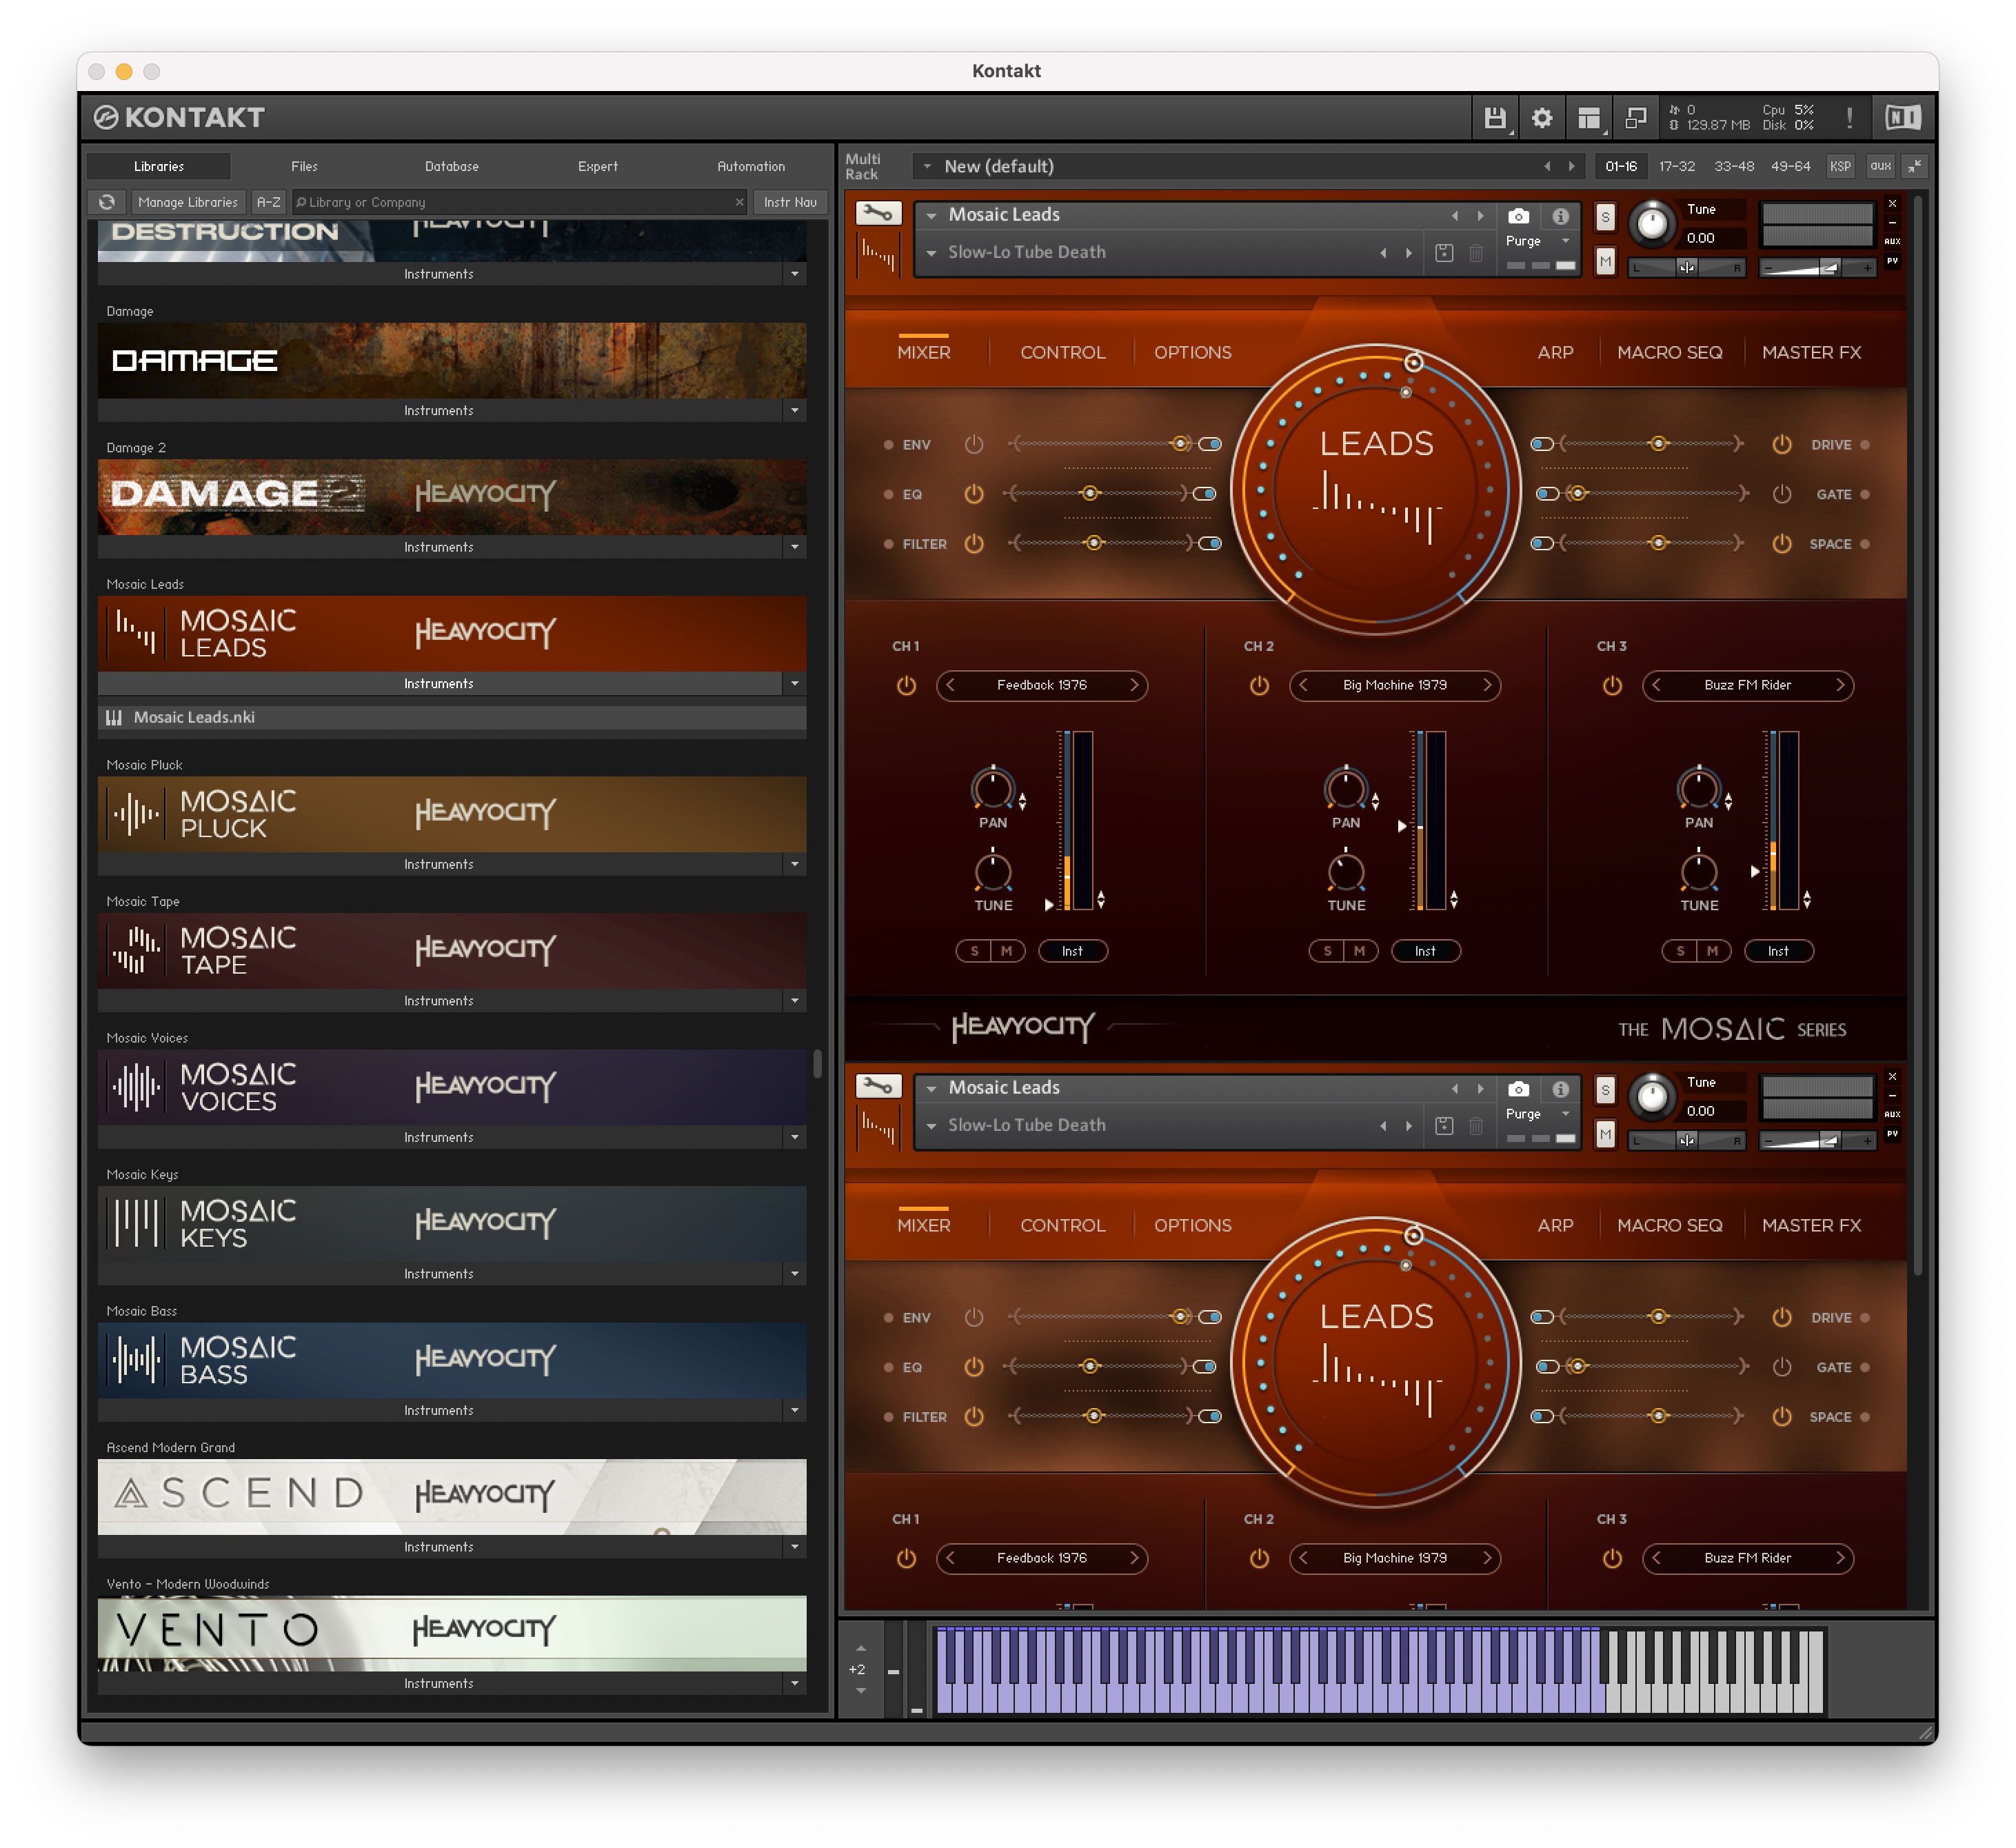Switch to the Expert tab
The width and height of the screenshot is (2016, 1848).
[597, 166]
